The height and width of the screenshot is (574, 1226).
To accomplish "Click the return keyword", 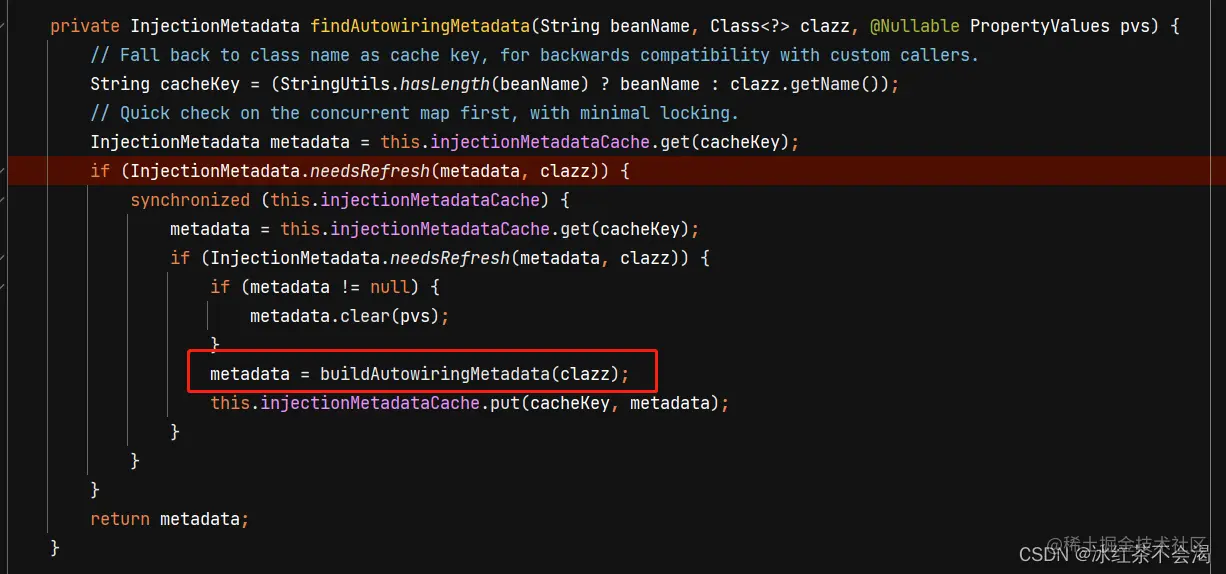I will tap(120, 519).
